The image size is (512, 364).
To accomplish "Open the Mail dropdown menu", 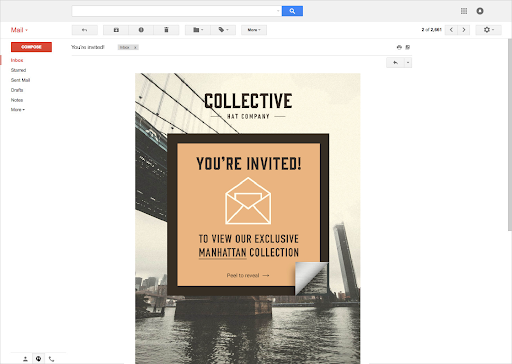I will pos(19,30).
